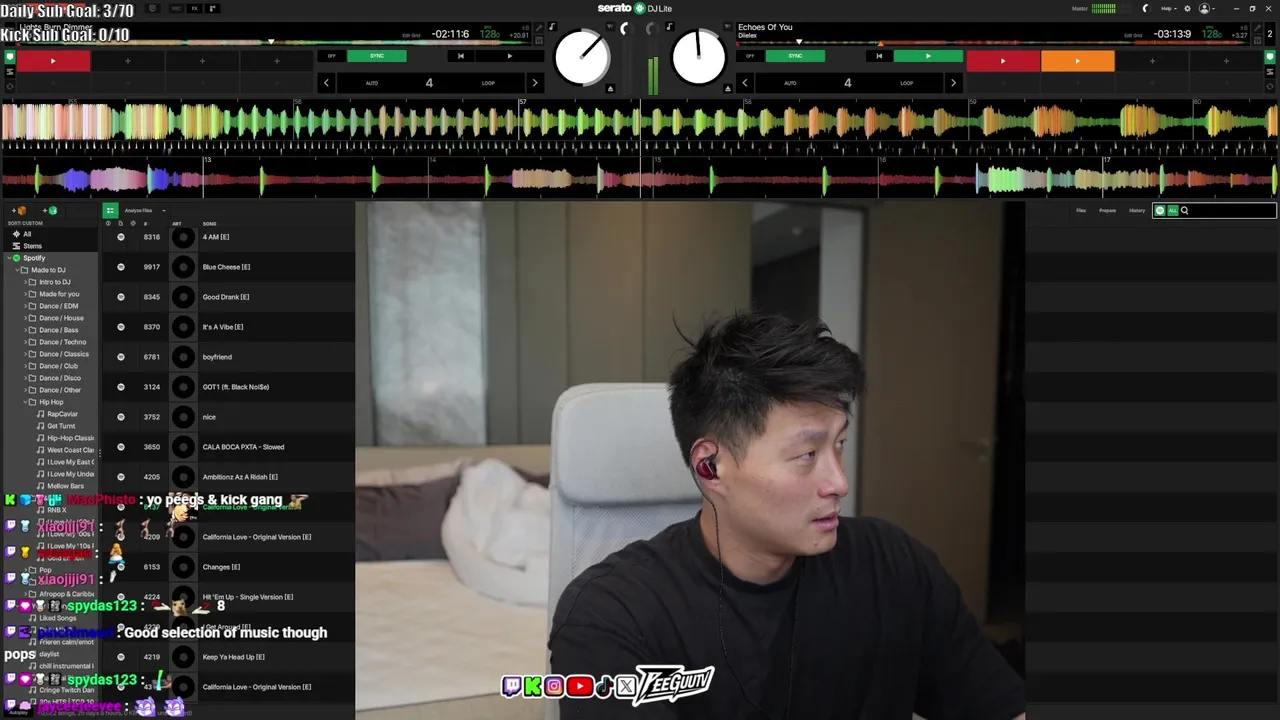The width and height of the screenshot is (1280, 720).
Task: Select the All library entry
Action: coord(27,234)
